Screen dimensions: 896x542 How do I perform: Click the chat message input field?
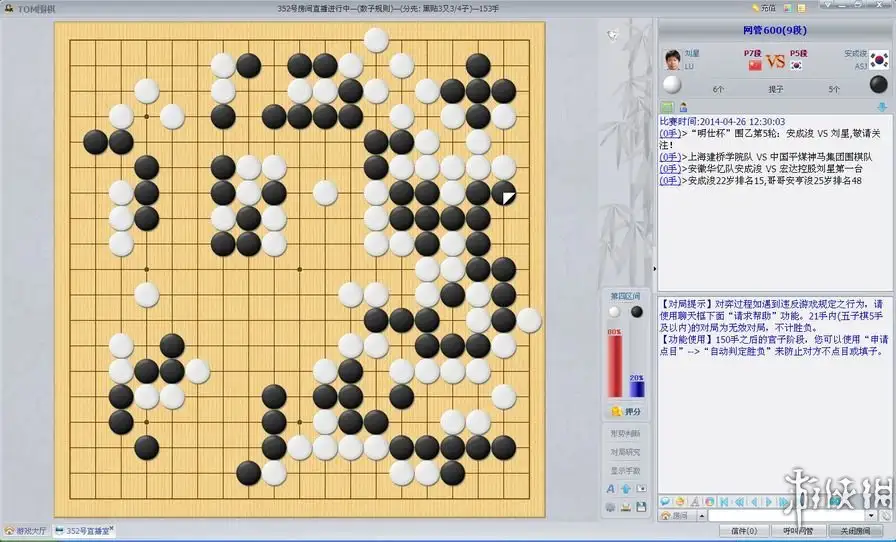(x=786, y=516)
